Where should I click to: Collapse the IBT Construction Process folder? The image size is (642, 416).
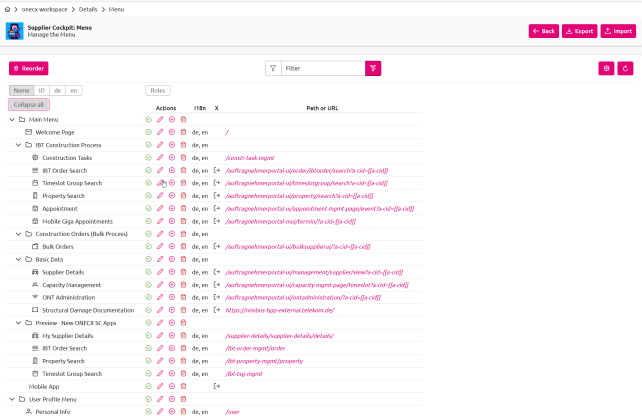click(x=17, y=145)
